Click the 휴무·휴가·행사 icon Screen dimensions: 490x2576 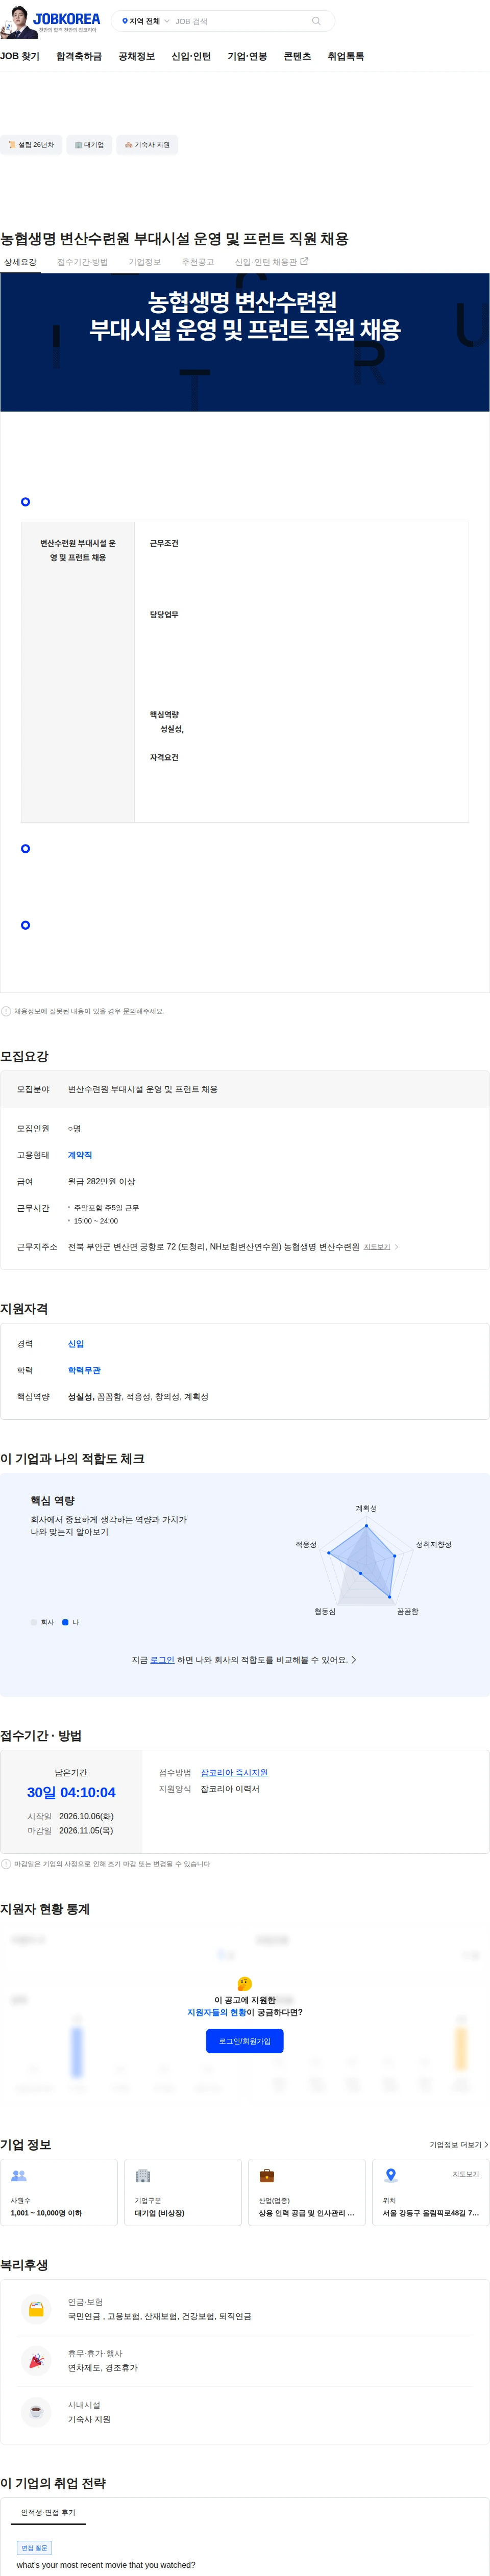pos(36,2361)
